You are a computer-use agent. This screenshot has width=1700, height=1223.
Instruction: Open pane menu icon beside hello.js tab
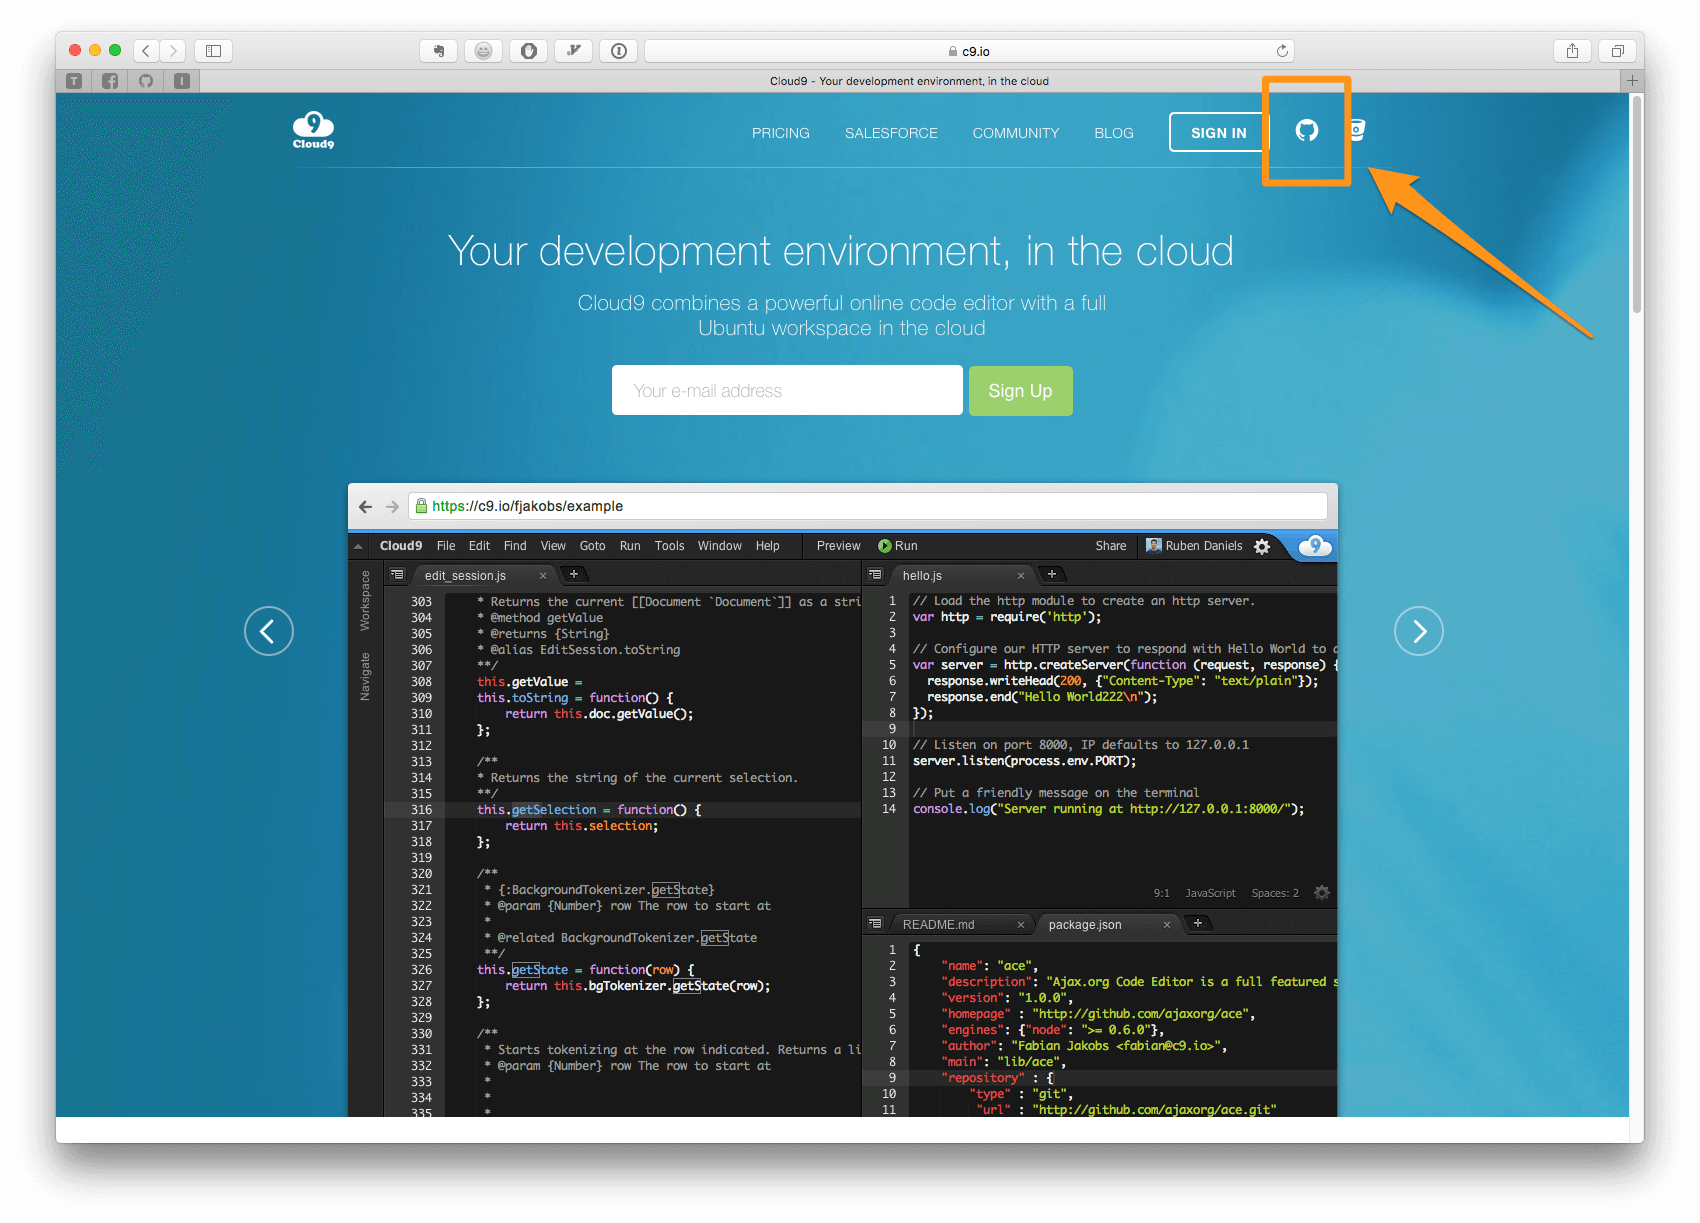[x=875, y=575]
